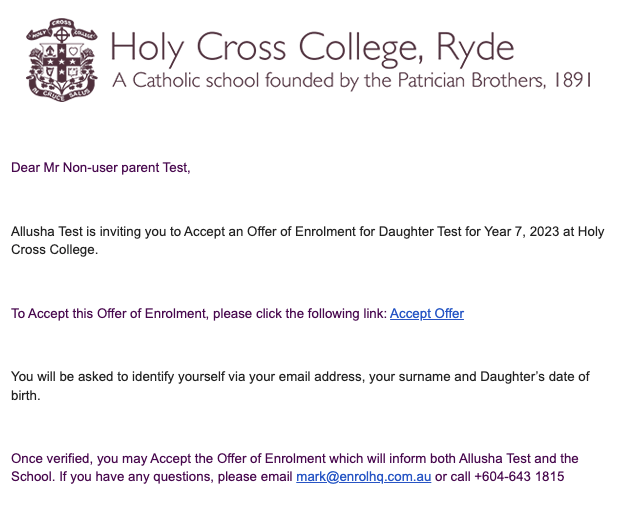624x519 pixels.
Task: Click "Patrician Brothers" in the header tagline
Action: pos(469,81)
